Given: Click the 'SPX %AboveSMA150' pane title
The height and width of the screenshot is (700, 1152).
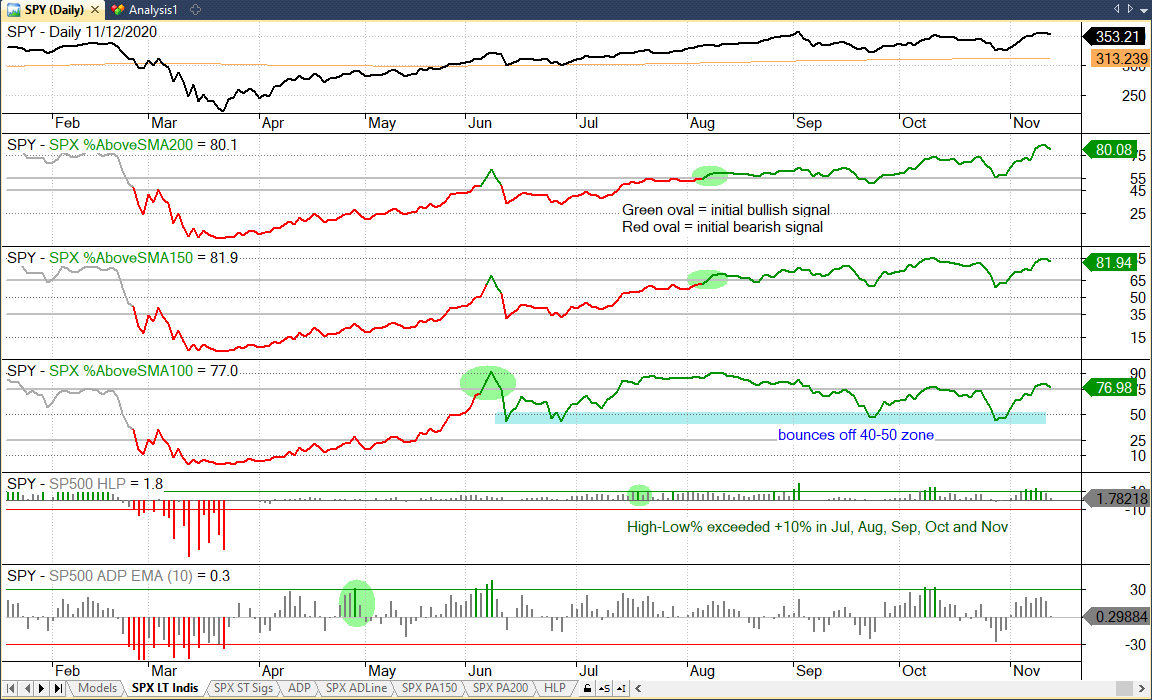Looking at the screenshot, I should point(121,258).
